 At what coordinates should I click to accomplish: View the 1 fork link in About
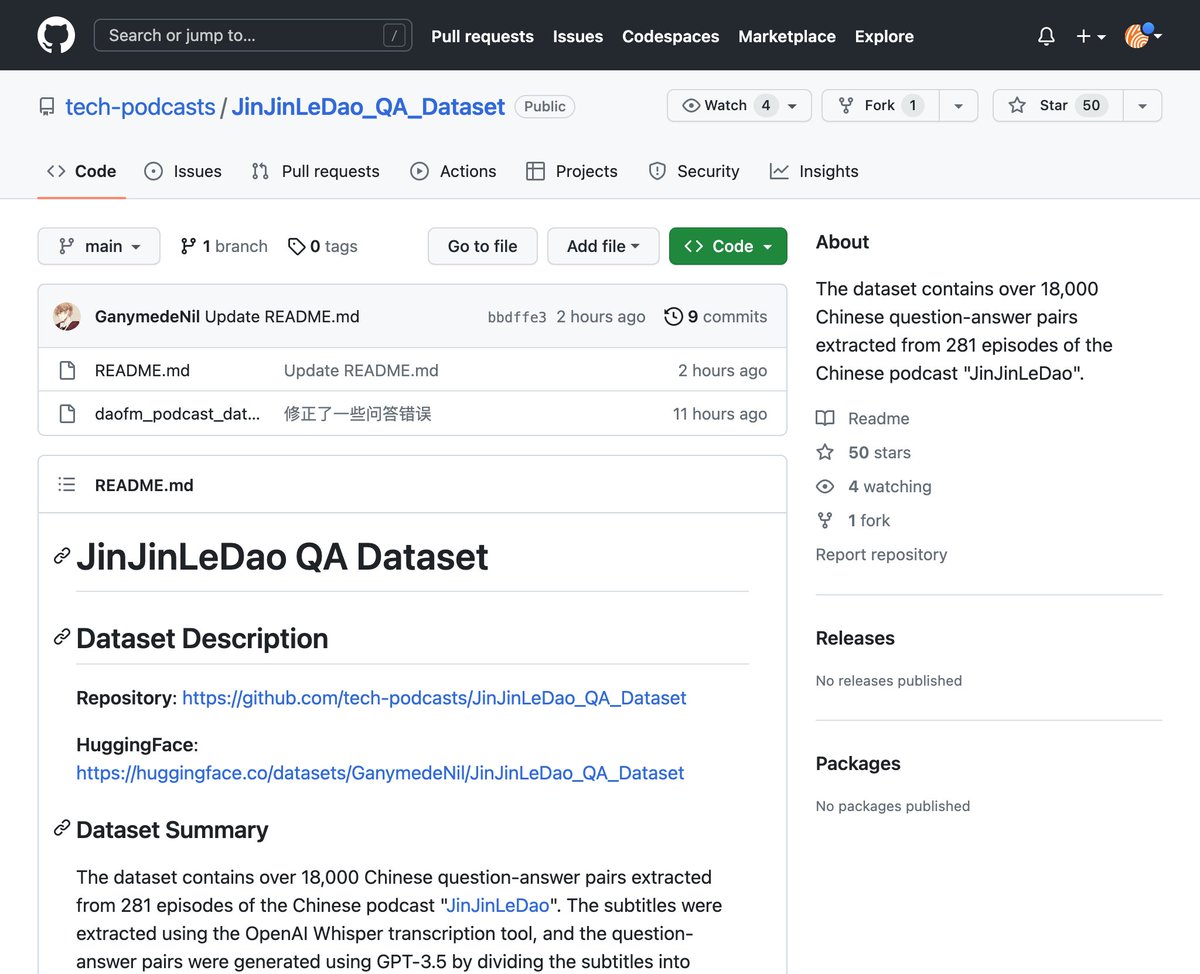853,520
